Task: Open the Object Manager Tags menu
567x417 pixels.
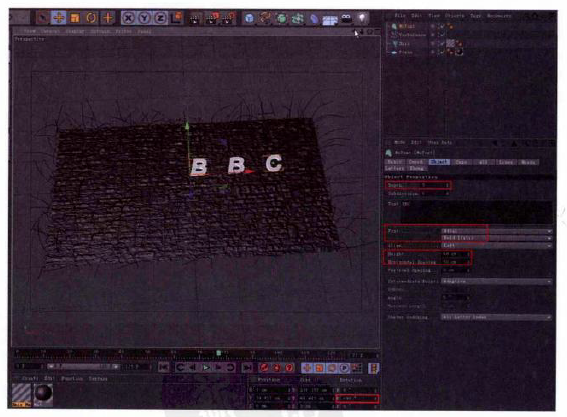Action: (476, 16)
